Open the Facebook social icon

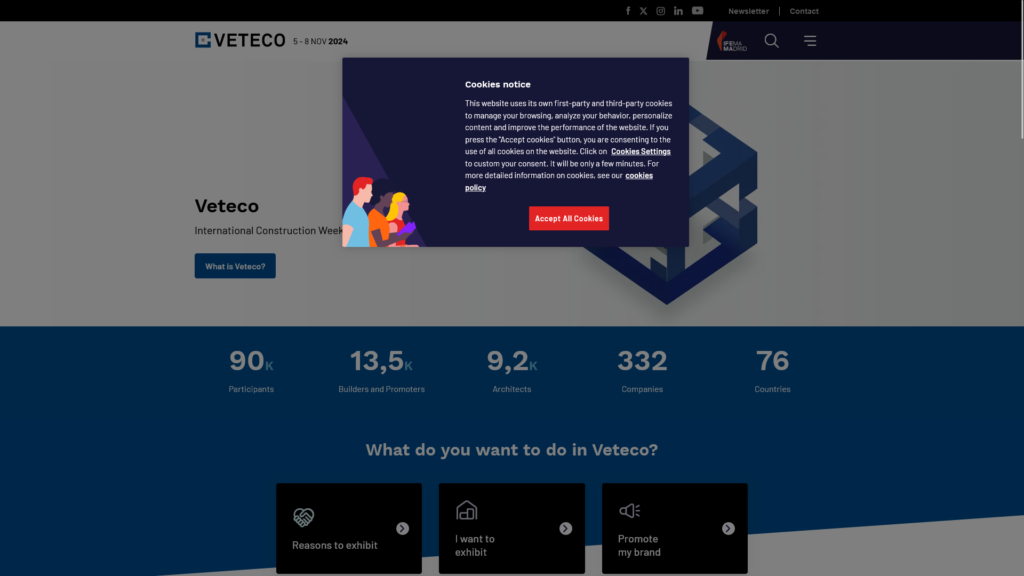coord(628,11)
